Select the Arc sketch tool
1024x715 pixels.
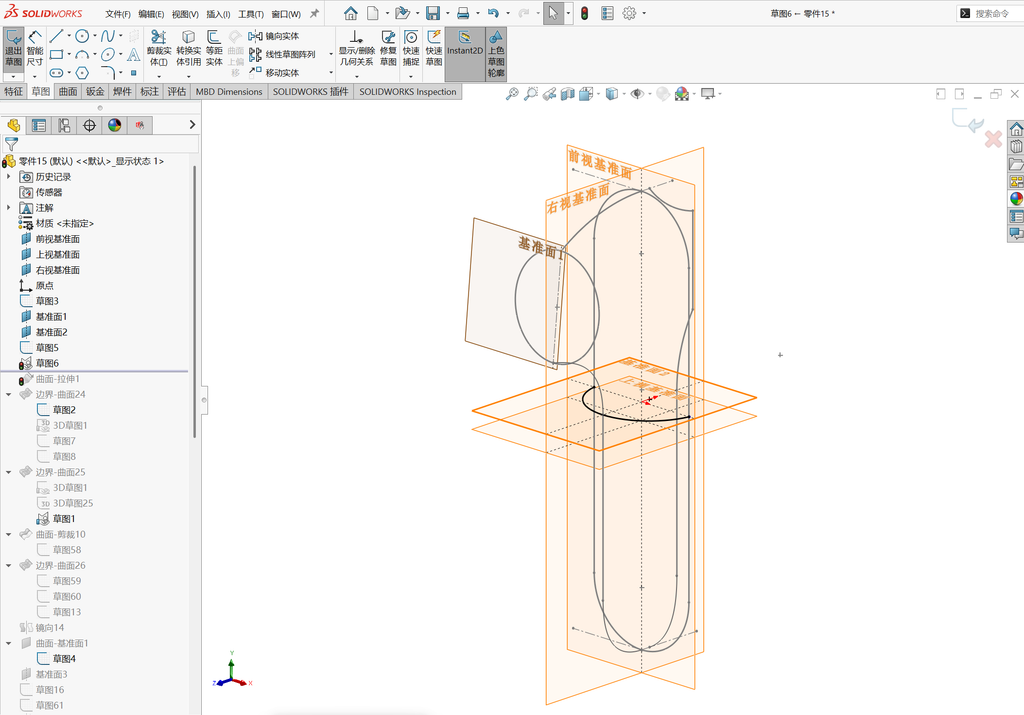click(82, 54)
